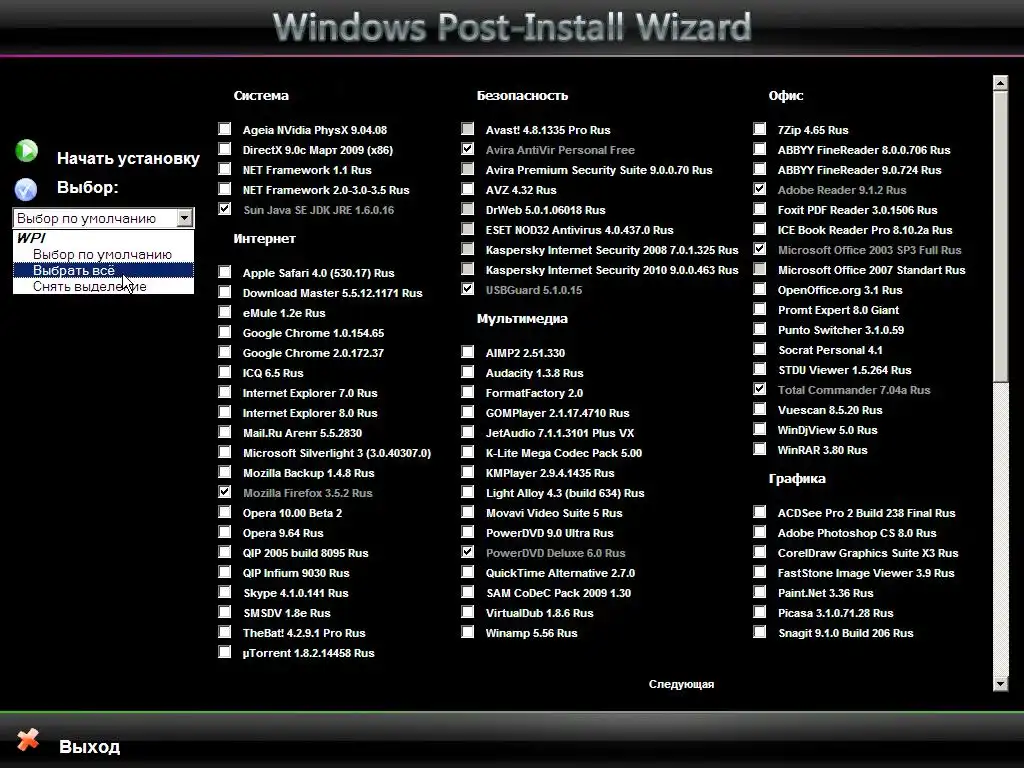Check AIMP2 2.51.330

pyautogui.click(x=468, y=352)
